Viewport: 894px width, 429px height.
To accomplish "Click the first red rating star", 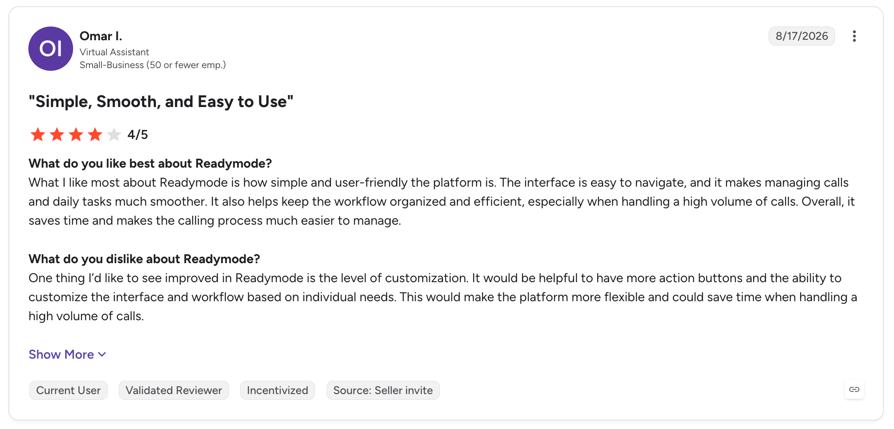I will point(38,135).
